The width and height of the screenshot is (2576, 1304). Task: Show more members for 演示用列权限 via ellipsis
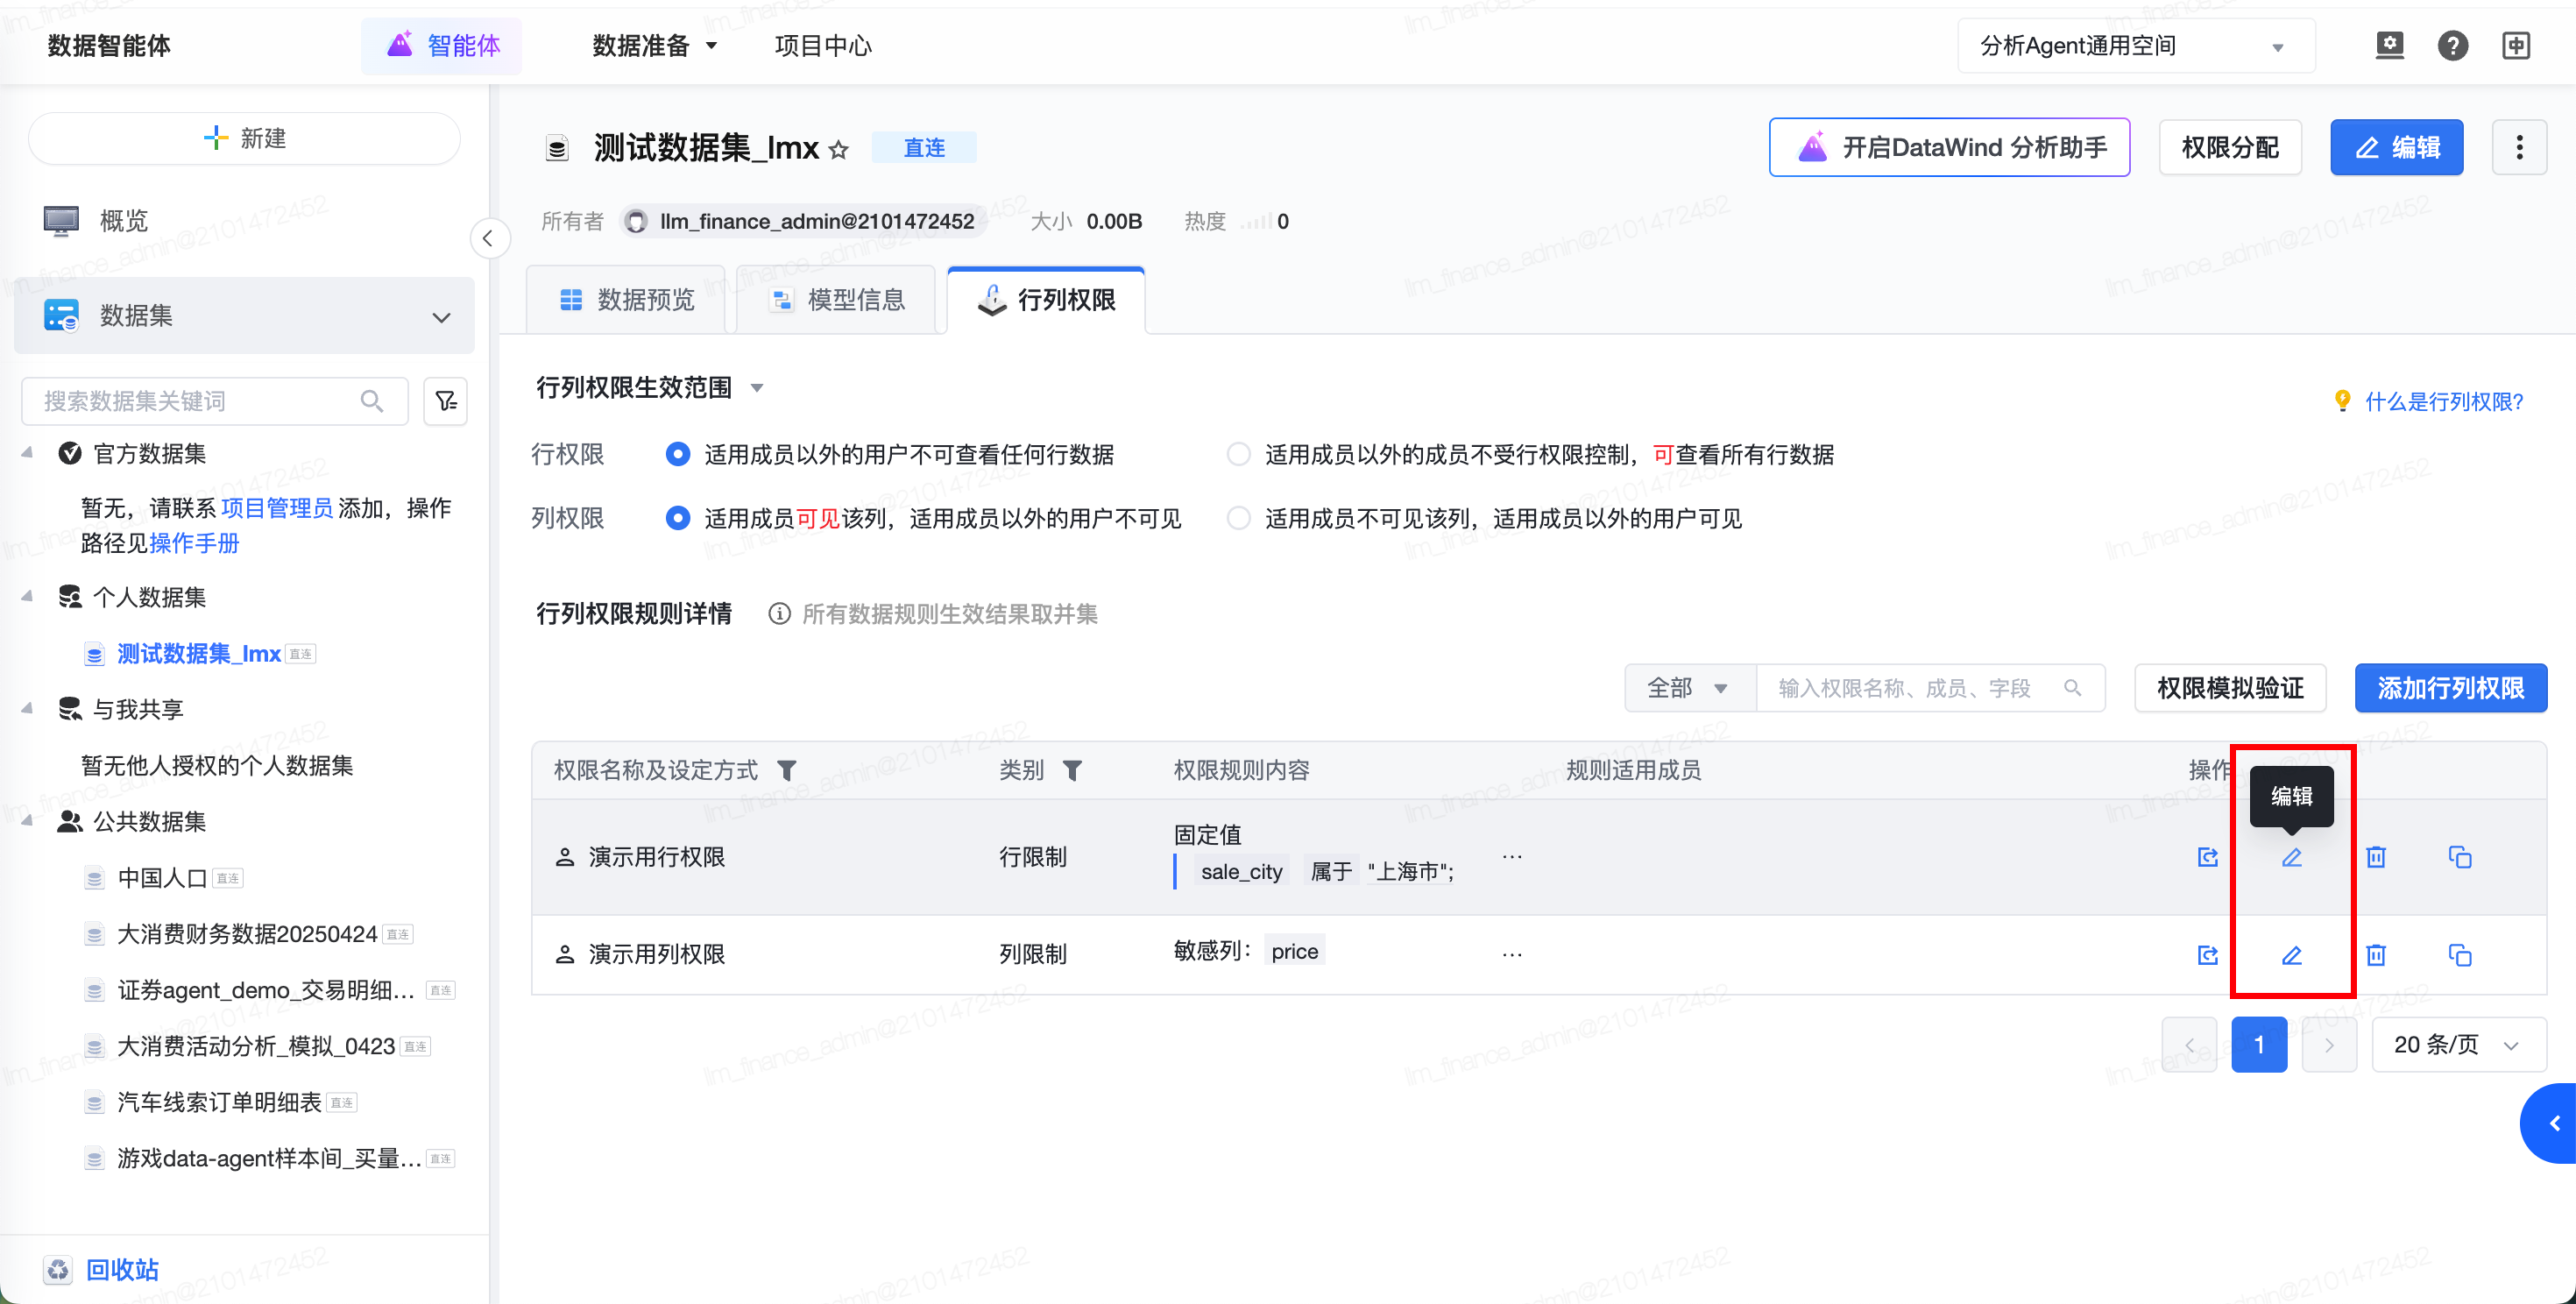[1512, 955]
